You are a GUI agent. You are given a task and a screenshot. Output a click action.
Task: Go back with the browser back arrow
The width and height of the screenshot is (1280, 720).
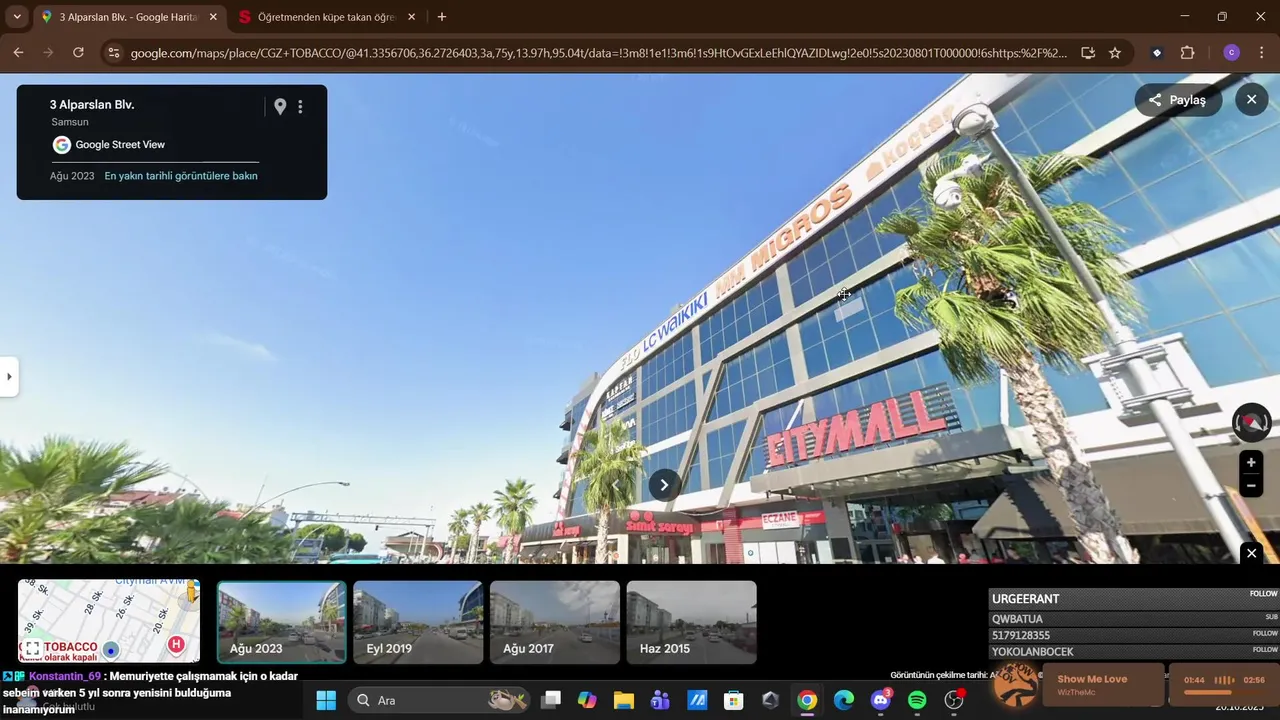18,53
